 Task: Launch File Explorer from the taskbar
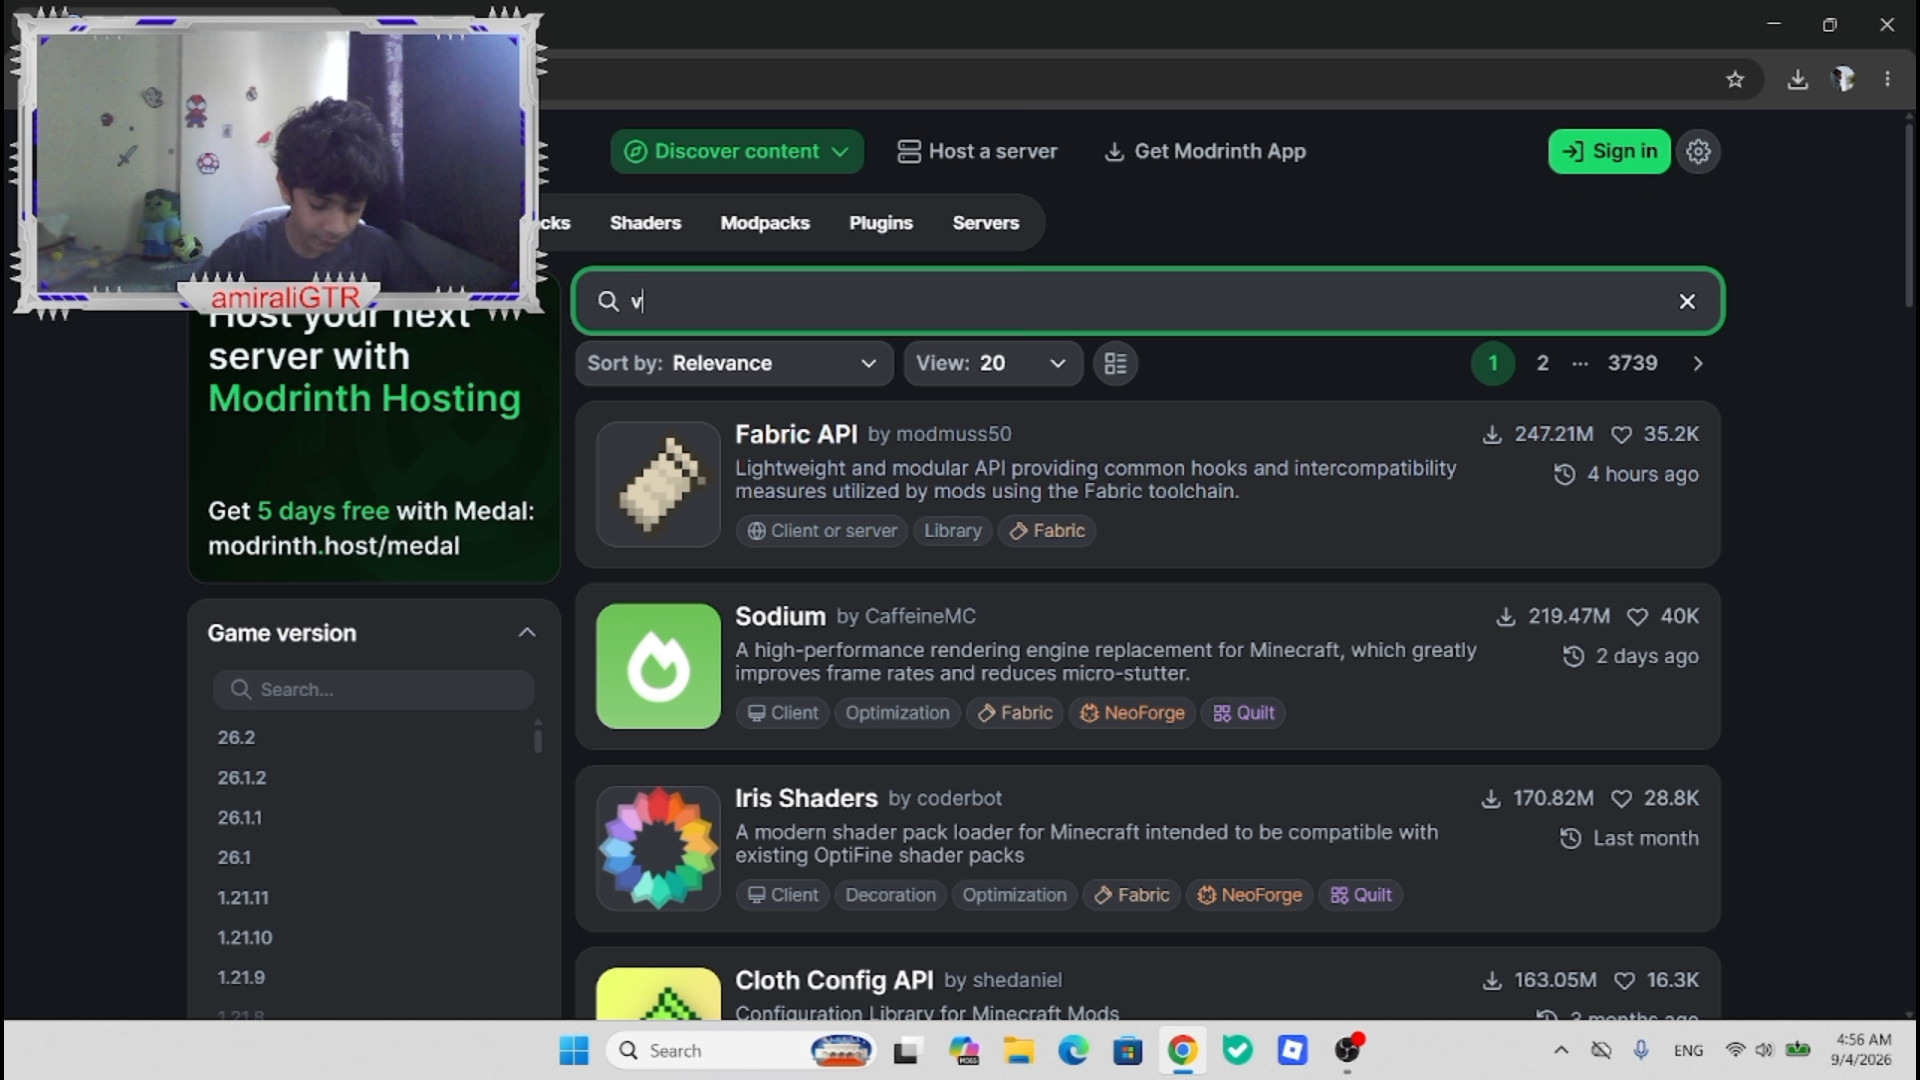tap(1018, 1050)
